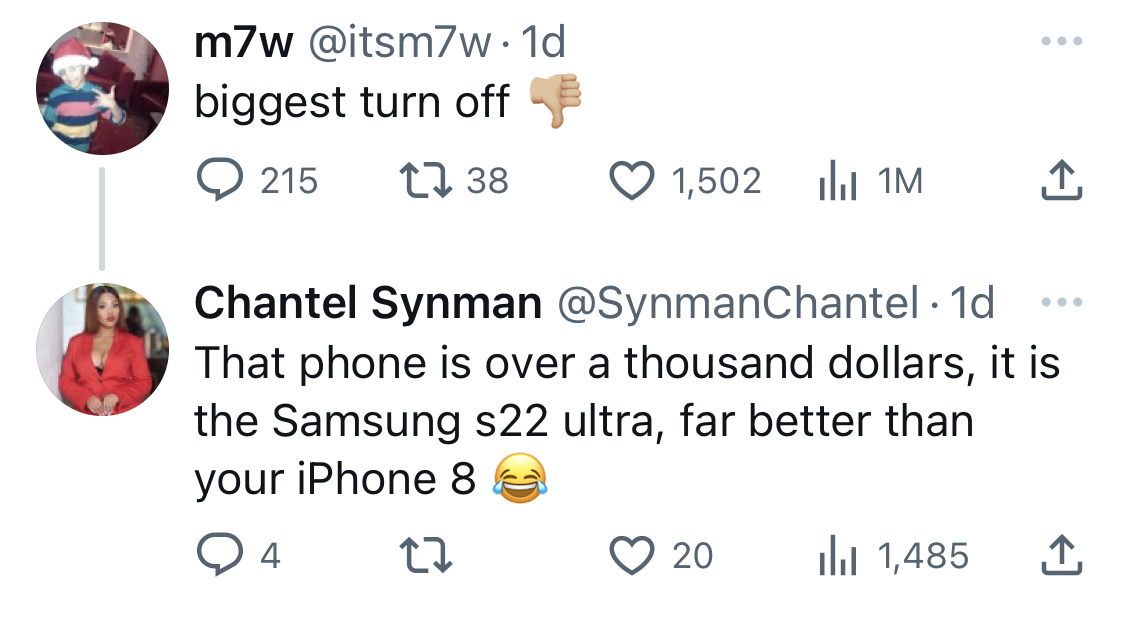The width and height of the screenshot is (1125, 620).
Task: Like Chantel Synman's reply
Action: click(x=661, y=556)
